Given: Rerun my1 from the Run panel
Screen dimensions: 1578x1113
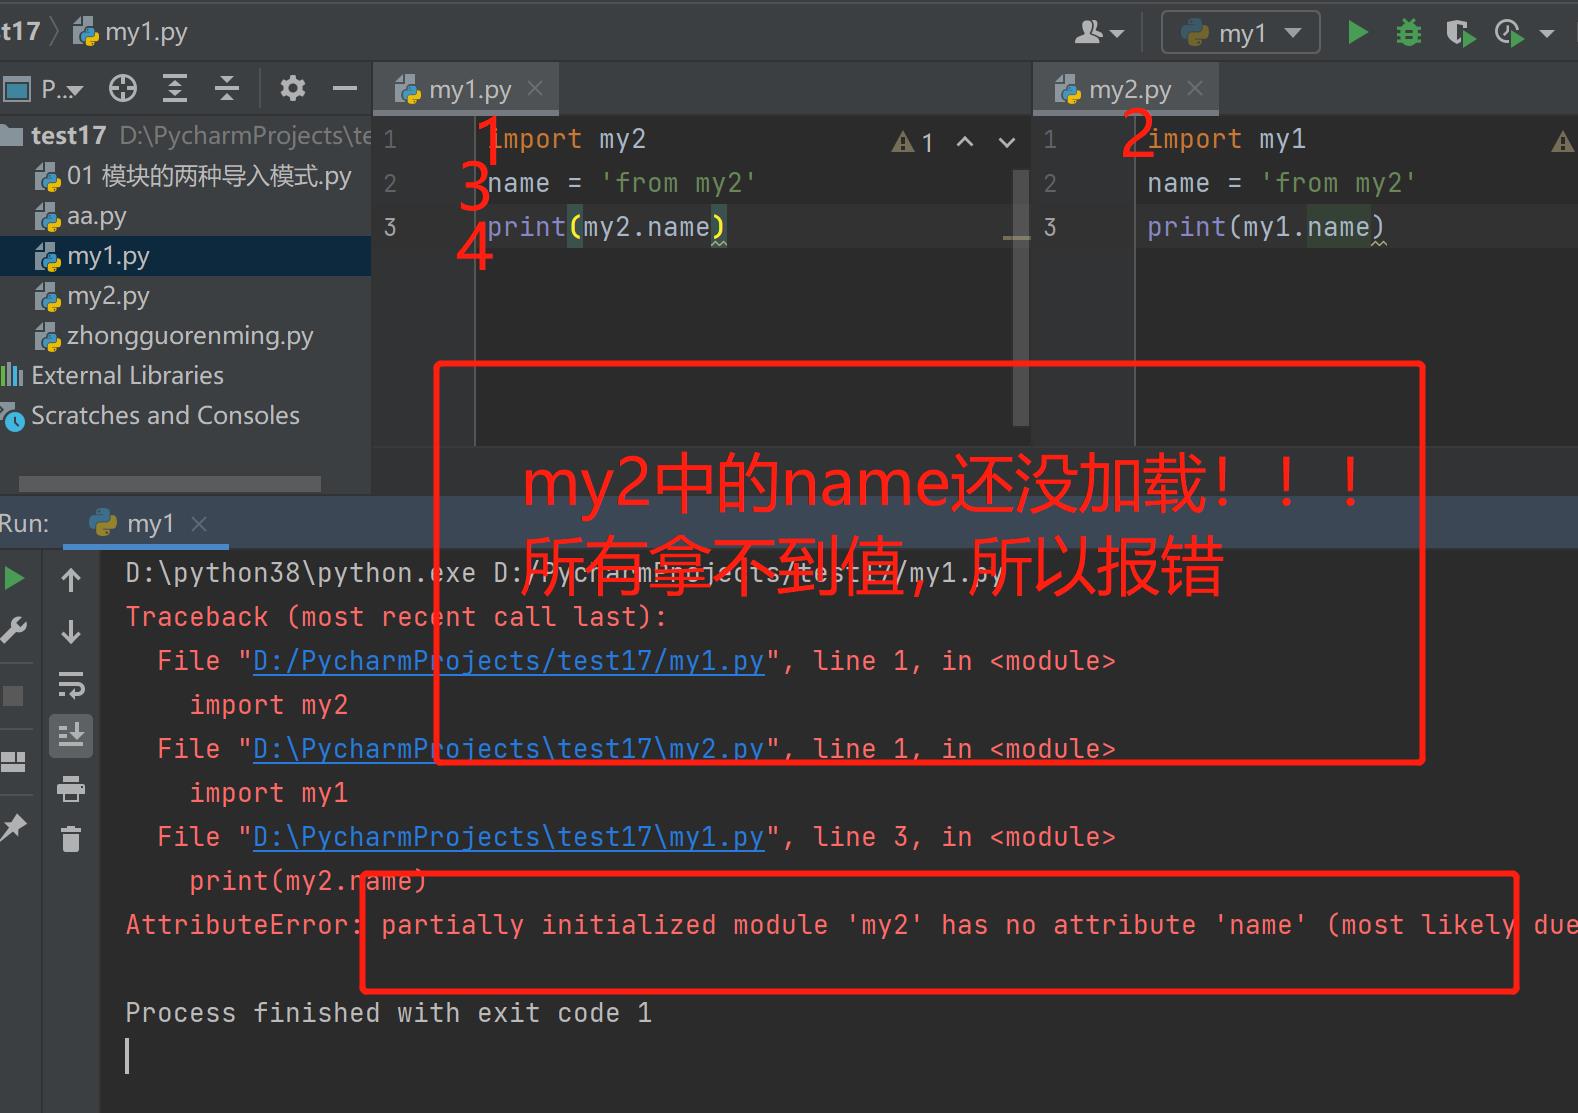Looking at the screenshot, I should click(14, 578).
